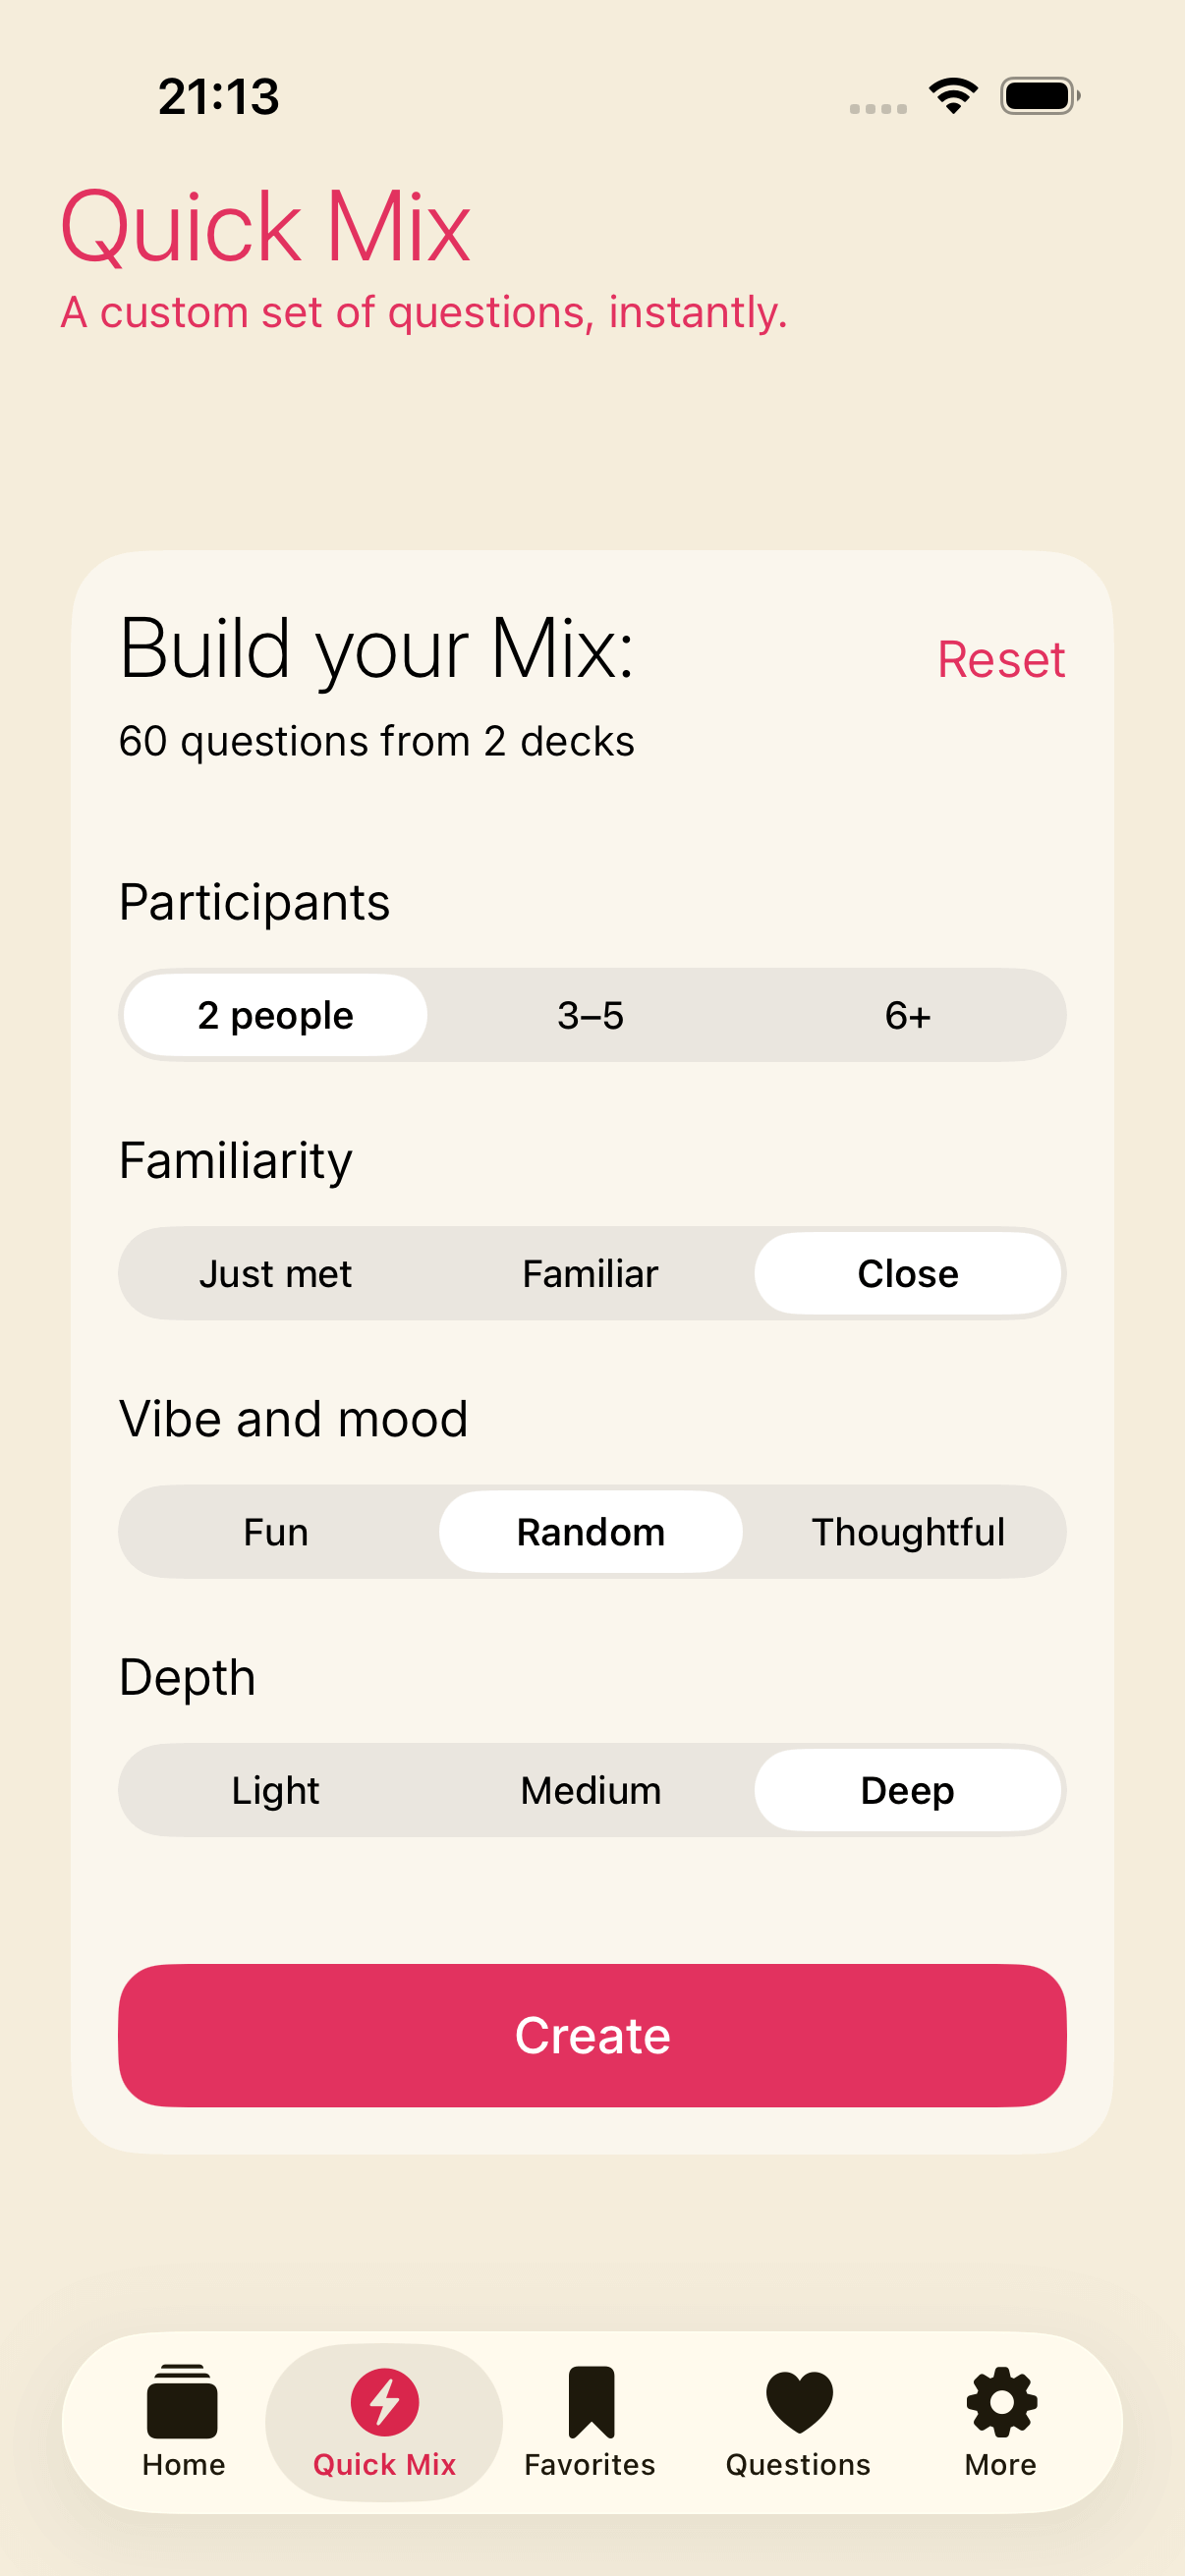The width and height of the screenshot is (1185, 2576).
Task: Tap the battery indicator icon
Action: pos(1039,96)
